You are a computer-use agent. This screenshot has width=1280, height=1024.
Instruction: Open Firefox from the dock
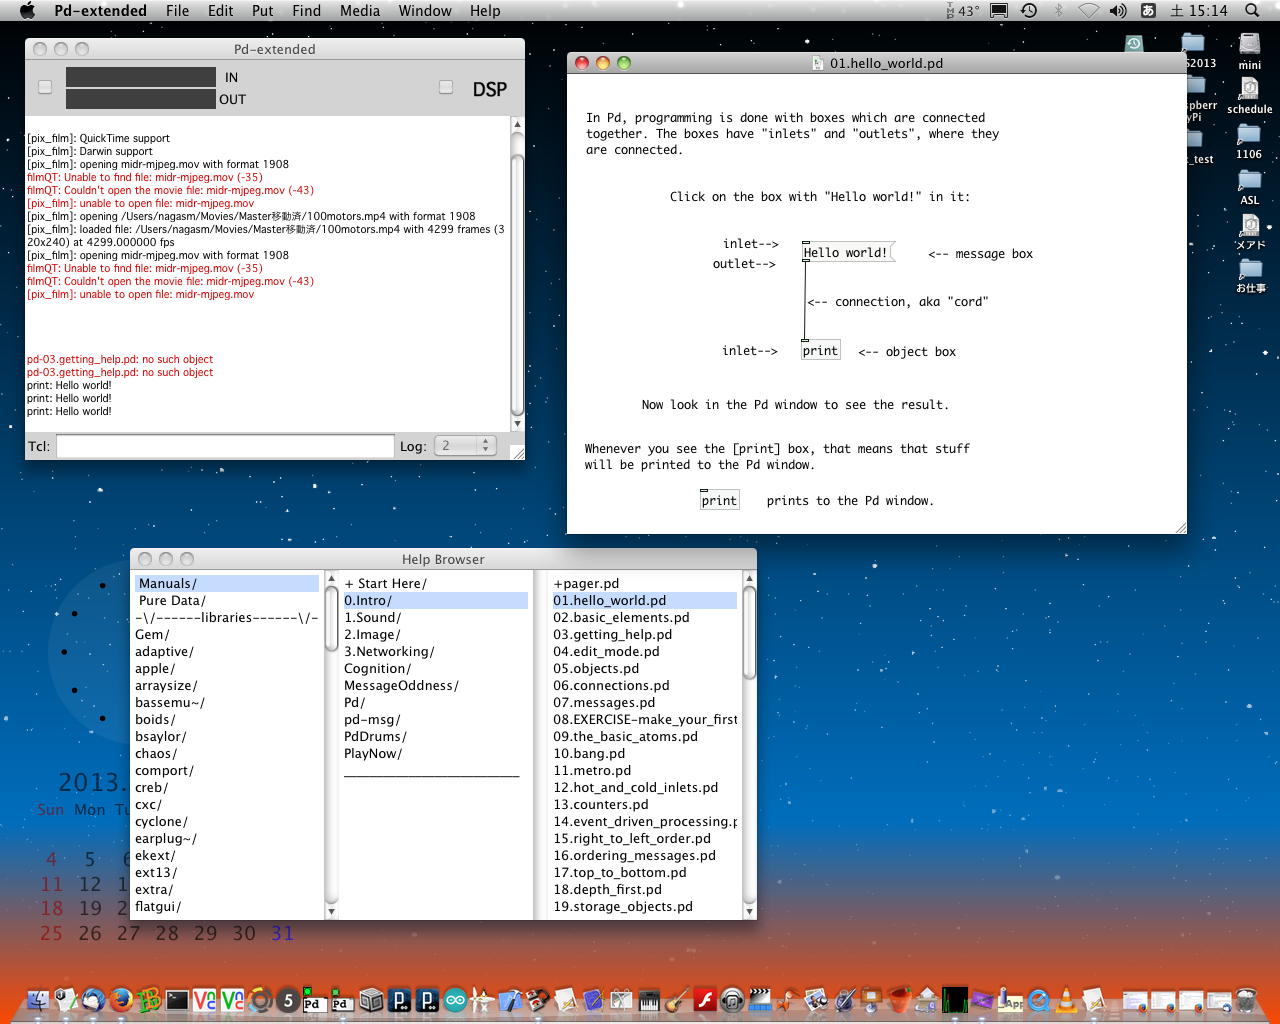[122, 999]
